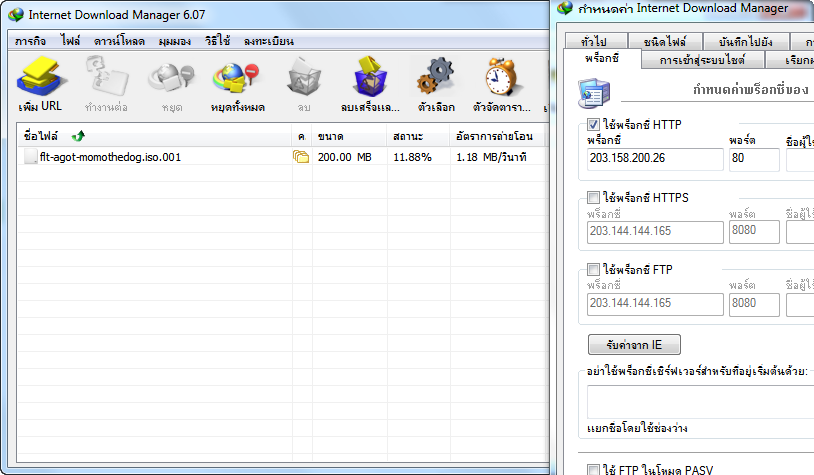Image resolution: width=814 pixels, height=475 pixels.
Task: Click the 200.00 MB size cell
Action: [345, 157]
